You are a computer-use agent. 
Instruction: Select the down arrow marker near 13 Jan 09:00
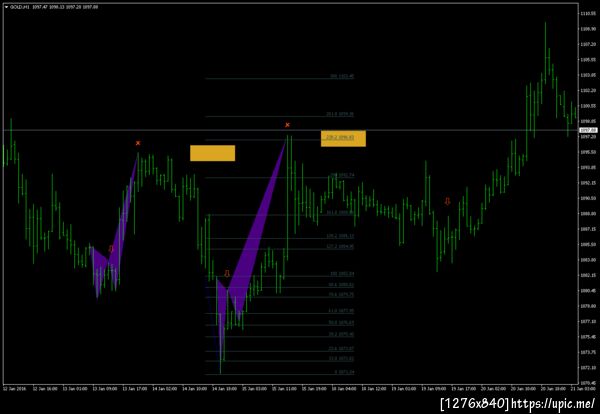111,249
